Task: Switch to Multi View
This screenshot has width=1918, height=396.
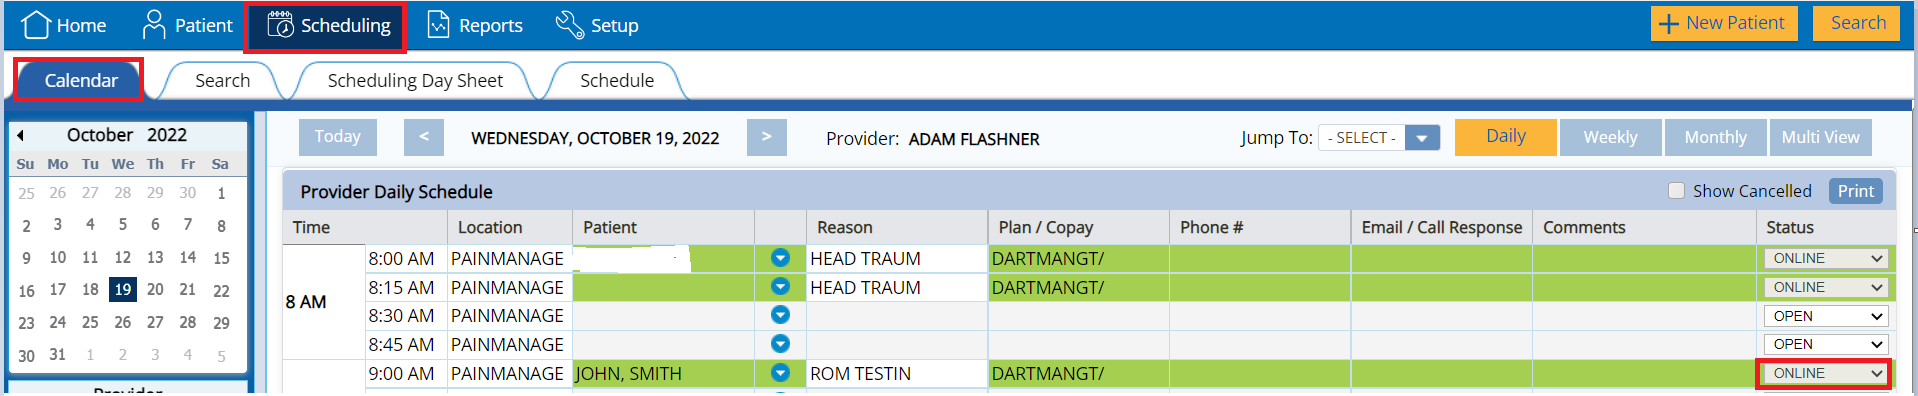Action: (x=1820, y=137)
